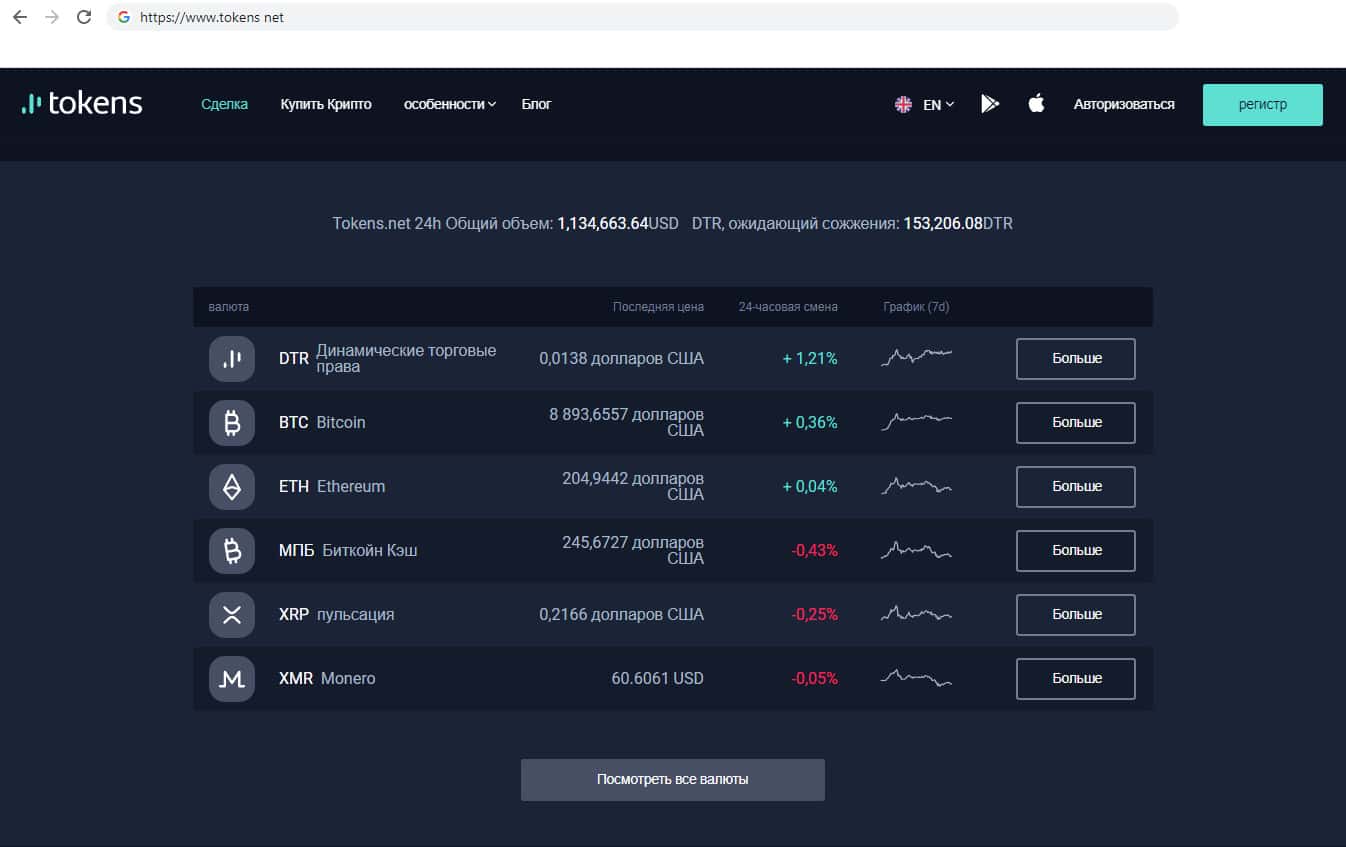
Task: Go back using browser back arrow
Action: (19, 17)
